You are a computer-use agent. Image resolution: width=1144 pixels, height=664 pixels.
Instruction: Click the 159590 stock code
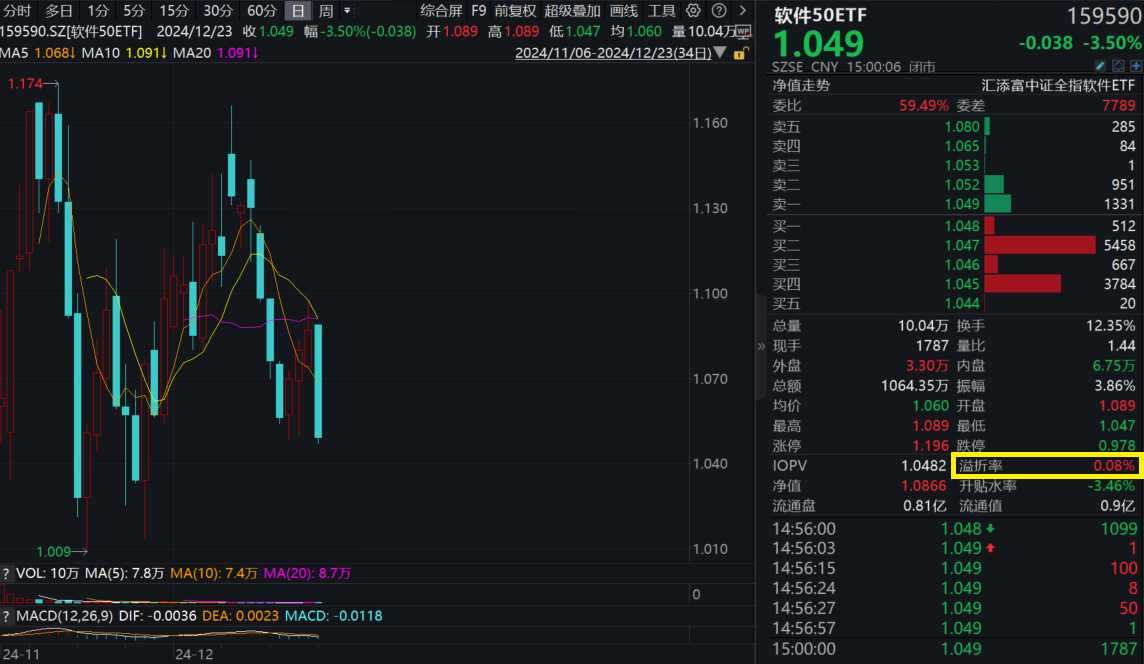pyautogui.click(x=1105, y=15)
